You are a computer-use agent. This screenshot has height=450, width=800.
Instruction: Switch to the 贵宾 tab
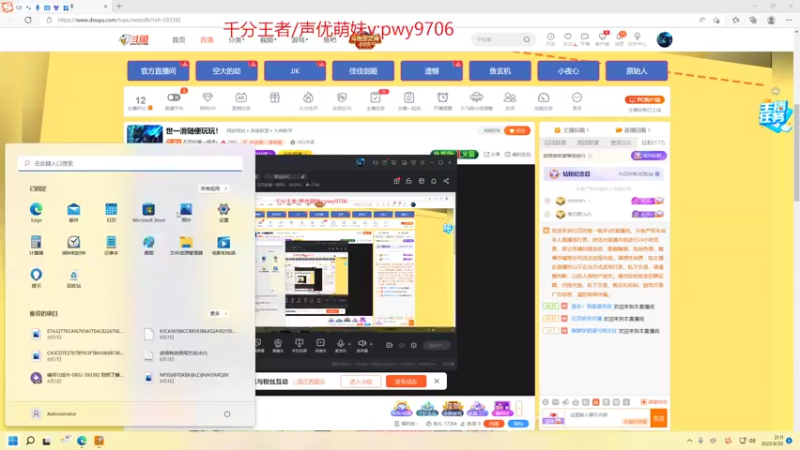[x=621, y=143]
